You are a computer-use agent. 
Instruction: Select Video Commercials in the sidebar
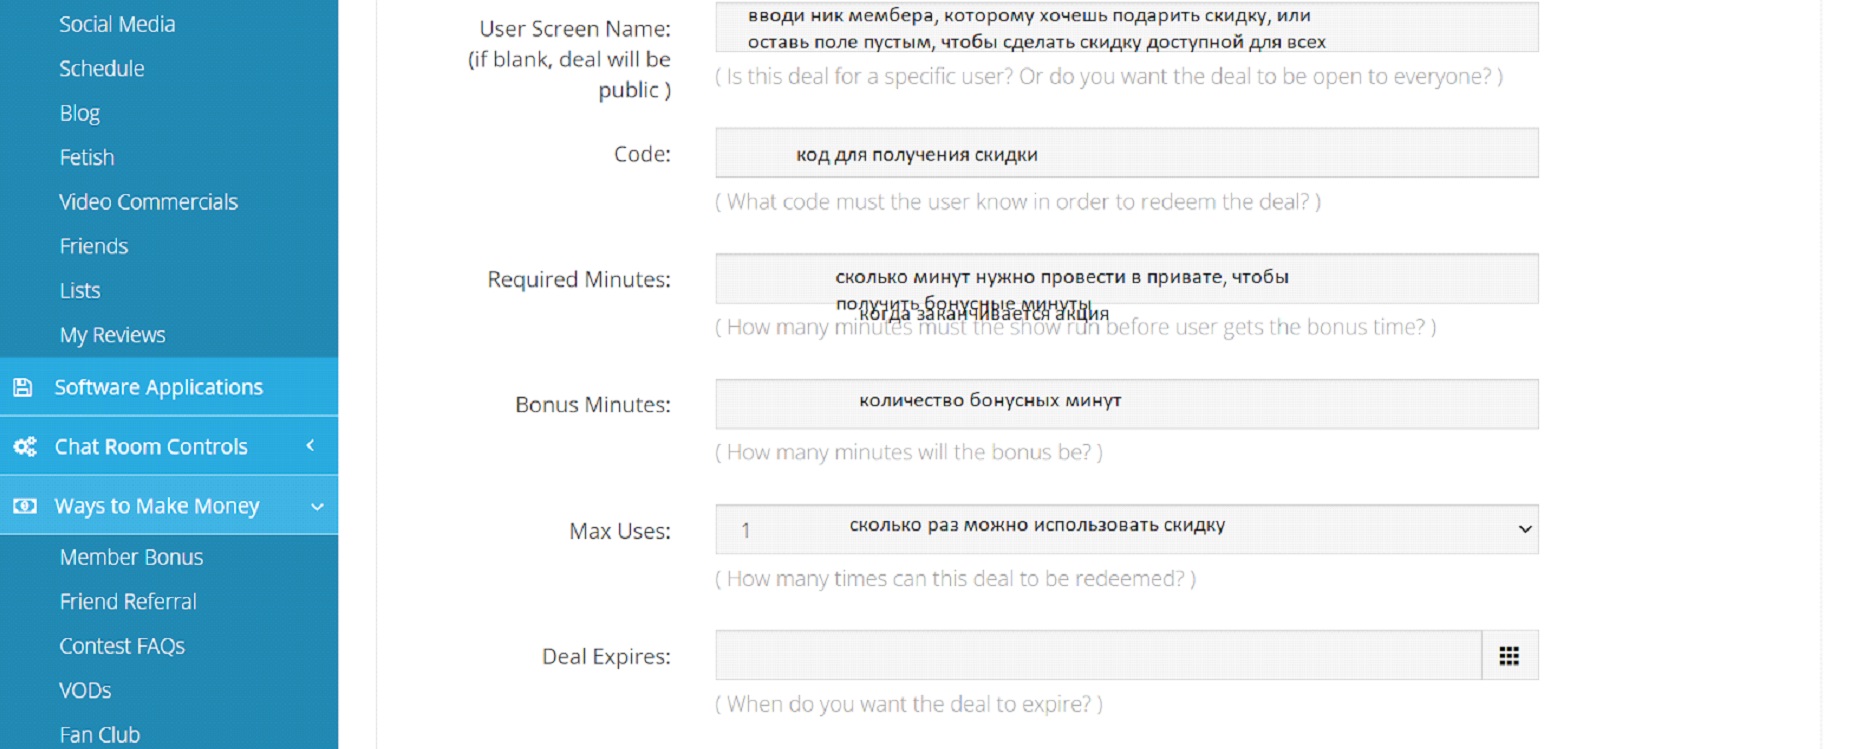coord(148,202)
